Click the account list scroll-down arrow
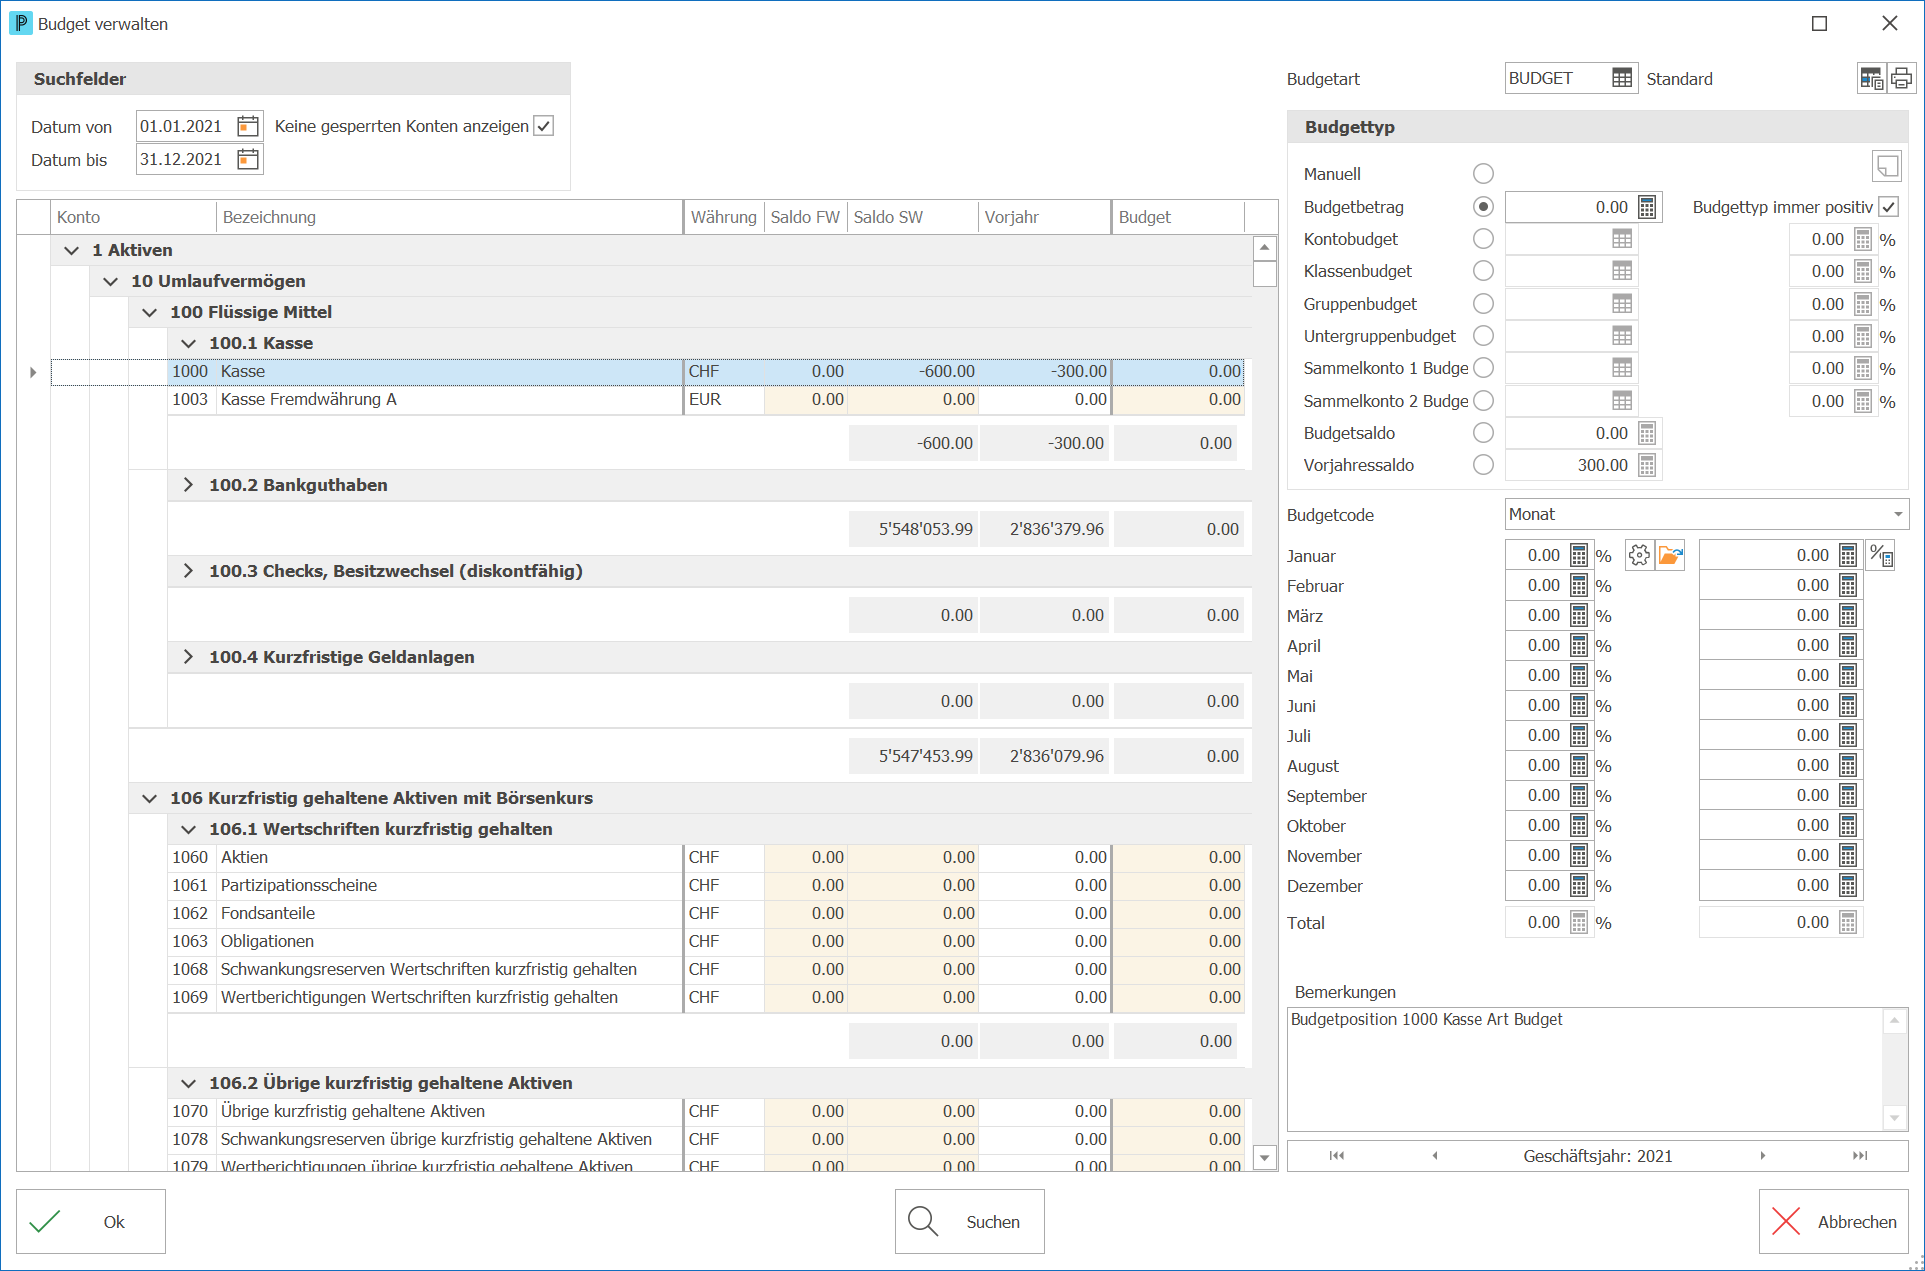Viewport: 1925px width, 1271px height. (1265, 1158)
